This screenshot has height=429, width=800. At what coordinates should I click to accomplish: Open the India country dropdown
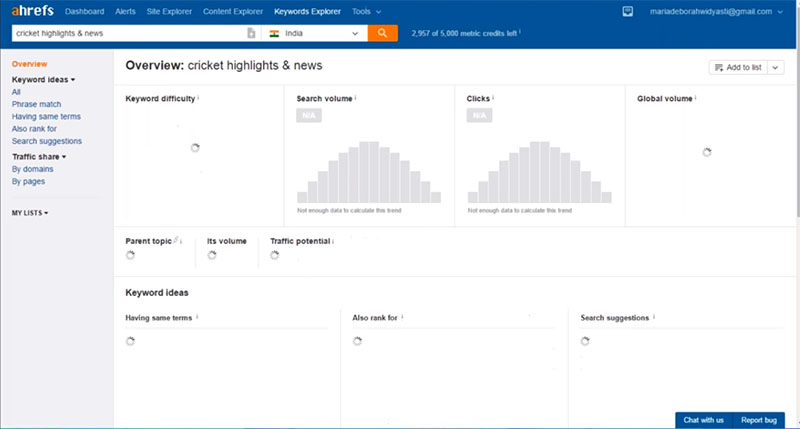pos(355,33)
